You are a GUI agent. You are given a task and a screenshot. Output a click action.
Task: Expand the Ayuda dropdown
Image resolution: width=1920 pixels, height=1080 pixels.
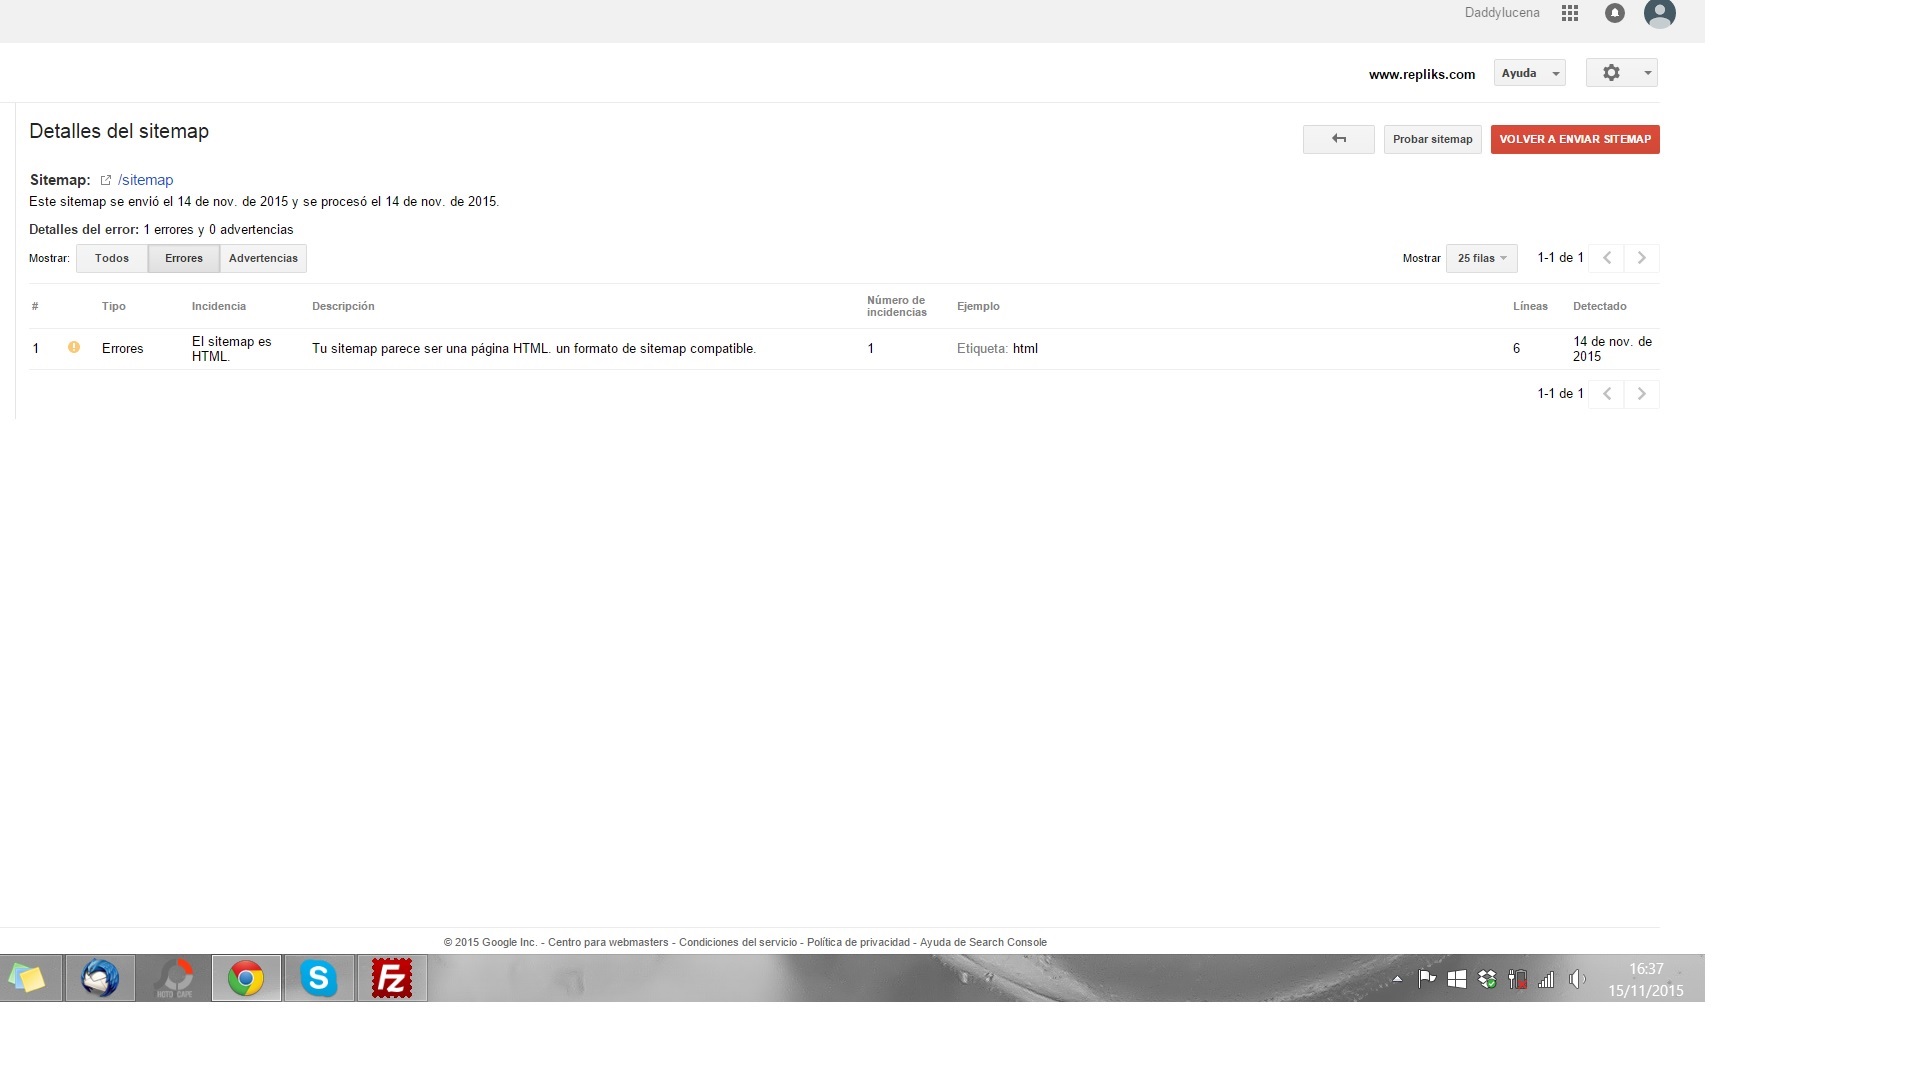point(1529,73)
